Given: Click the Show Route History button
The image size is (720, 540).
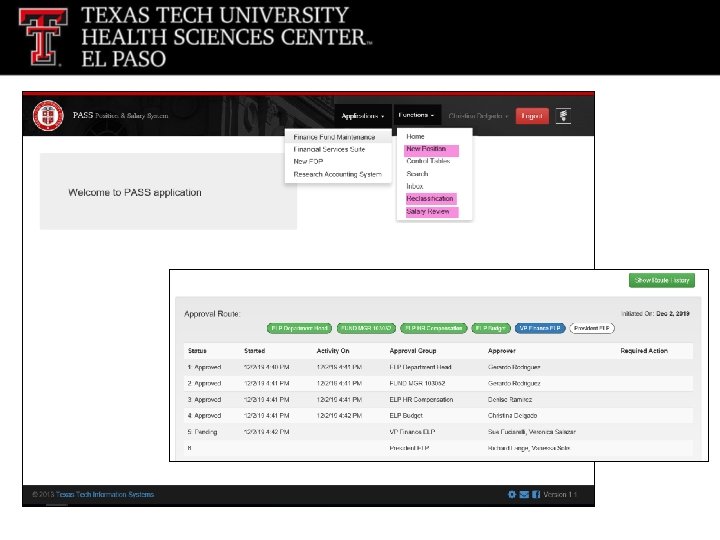Looking at the screenshot, I should (662, 280).
